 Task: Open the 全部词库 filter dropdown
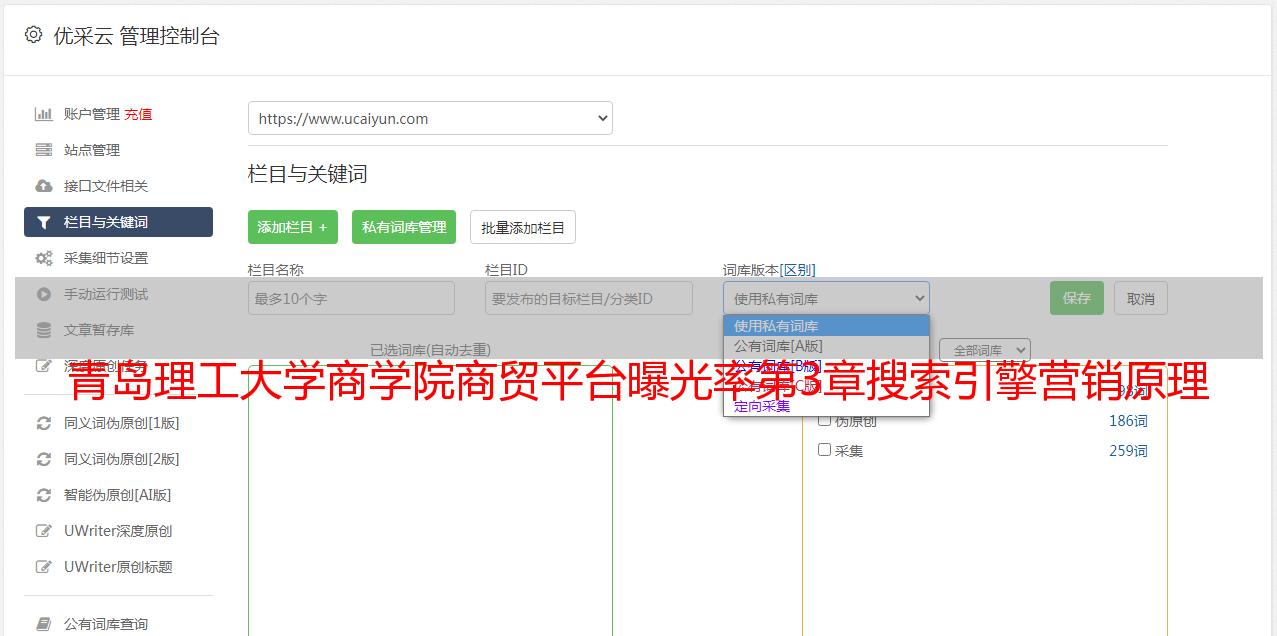(985, 350)
